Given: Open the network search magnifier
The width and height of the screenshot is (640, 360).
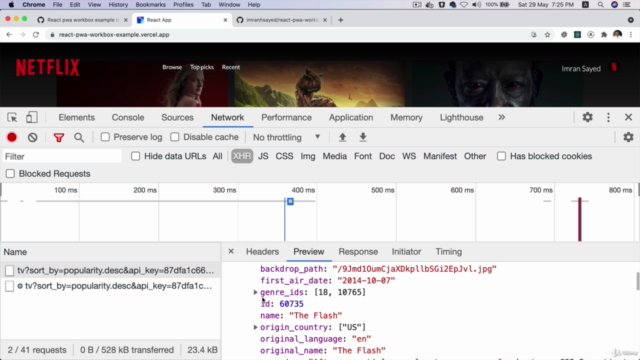Looking at the screenshot, I should pyautogui.click(x=79, y=138).
